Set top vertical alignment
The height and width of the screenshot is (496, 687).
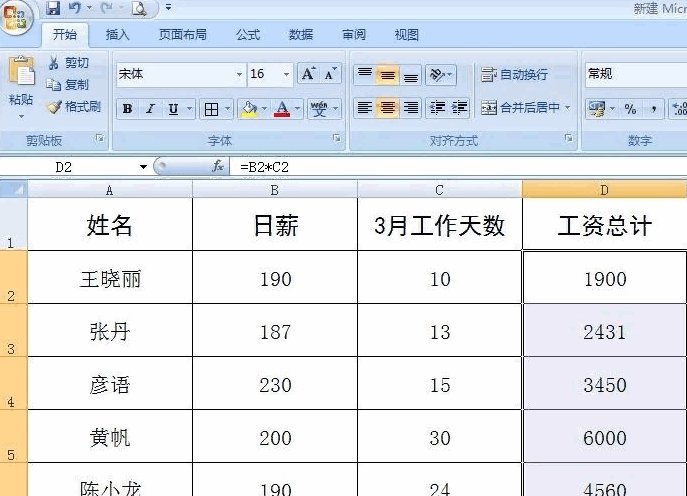click(365, 74)
